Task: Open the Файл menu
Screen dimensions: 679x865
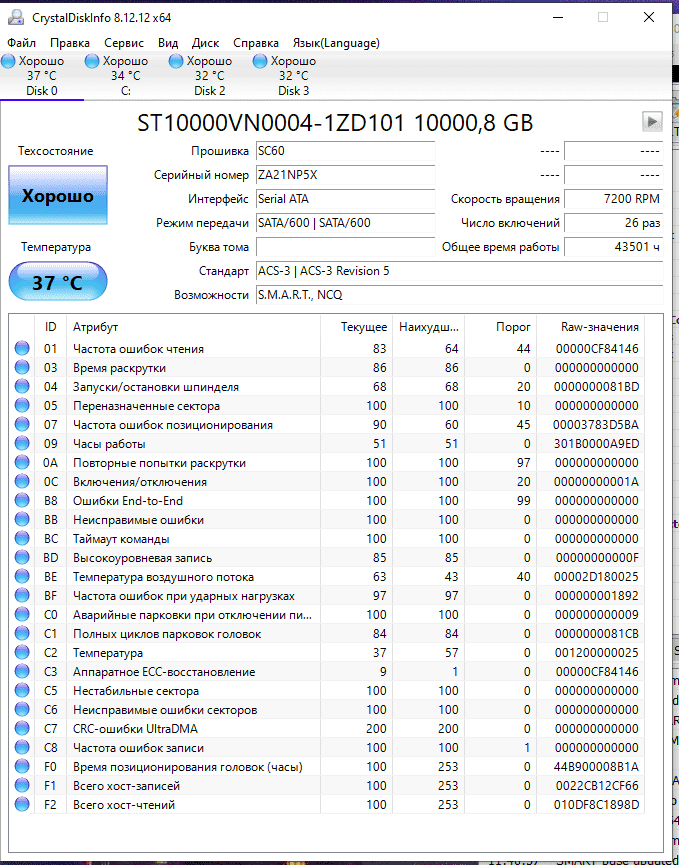Action: (x=21, y=43)
